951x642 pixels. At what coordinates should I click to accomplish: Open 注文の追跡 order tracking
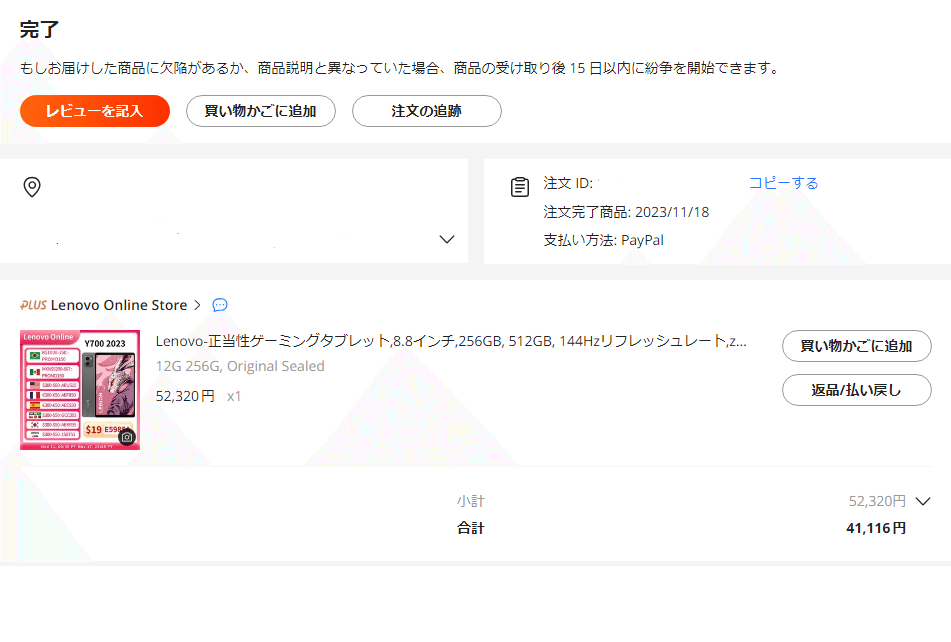[426, 111]
